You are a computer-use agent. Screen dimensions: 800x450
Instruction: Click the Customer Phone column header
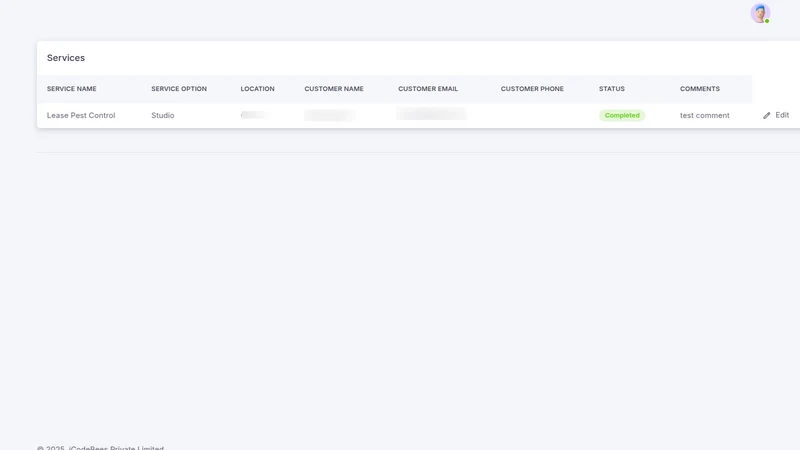532,89
